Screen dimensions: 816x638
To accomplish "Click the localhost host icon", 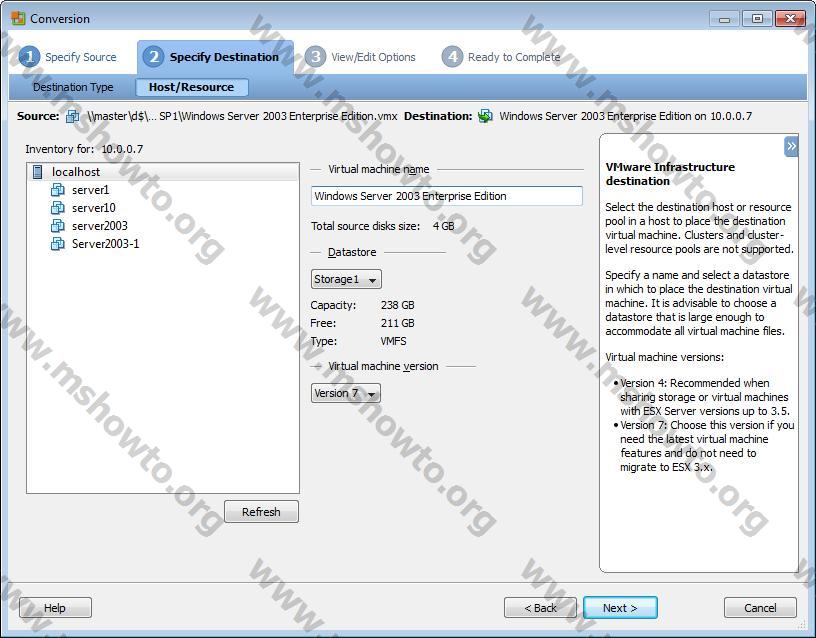I will [37, 172].
